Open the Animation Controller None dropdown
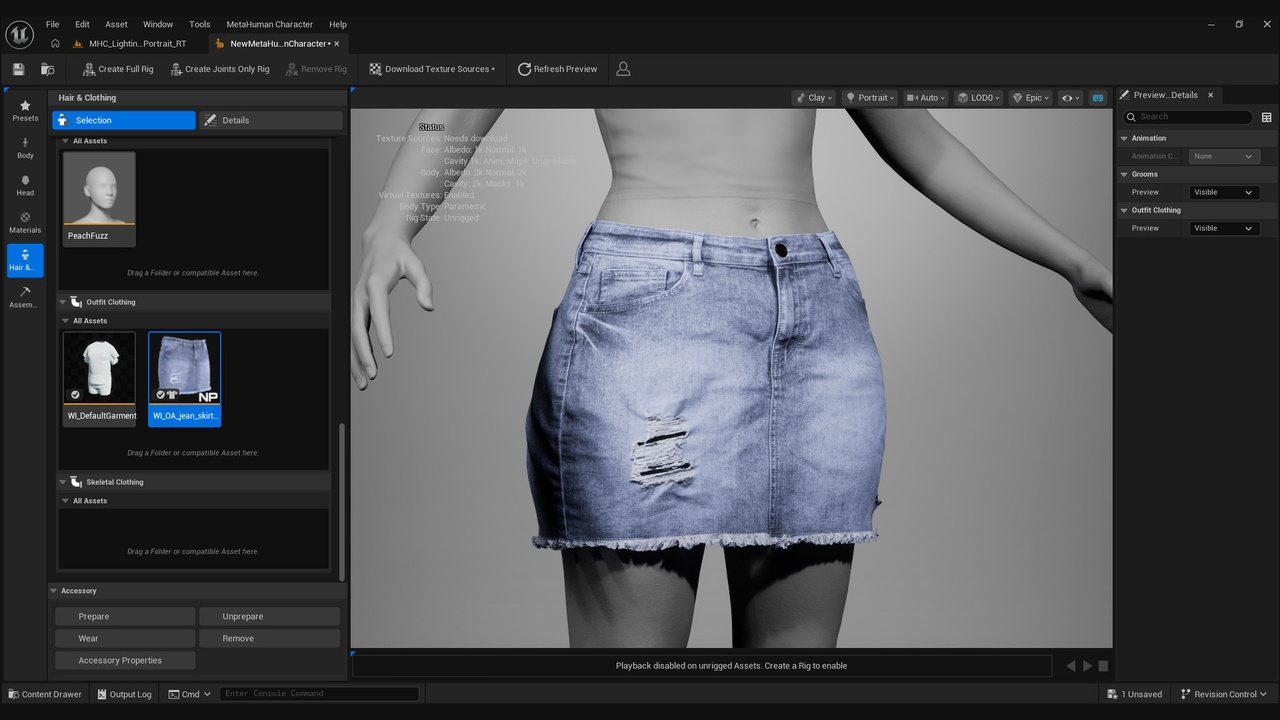Screen dimensions: 1280x720 coord(1223,156)
